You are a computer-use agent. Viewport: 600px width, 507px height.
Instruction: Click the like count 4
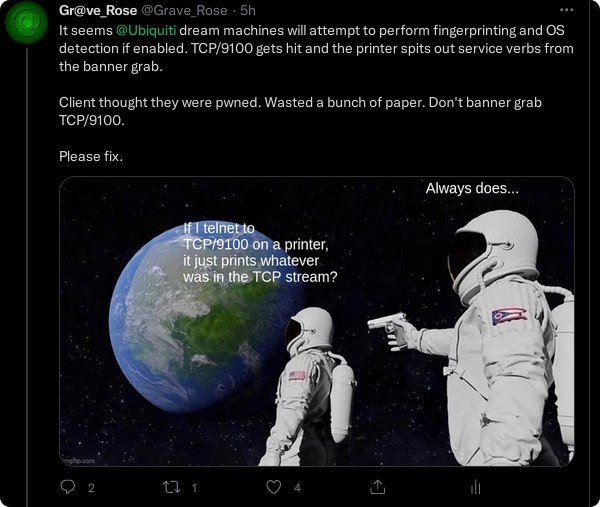(297, 487)
